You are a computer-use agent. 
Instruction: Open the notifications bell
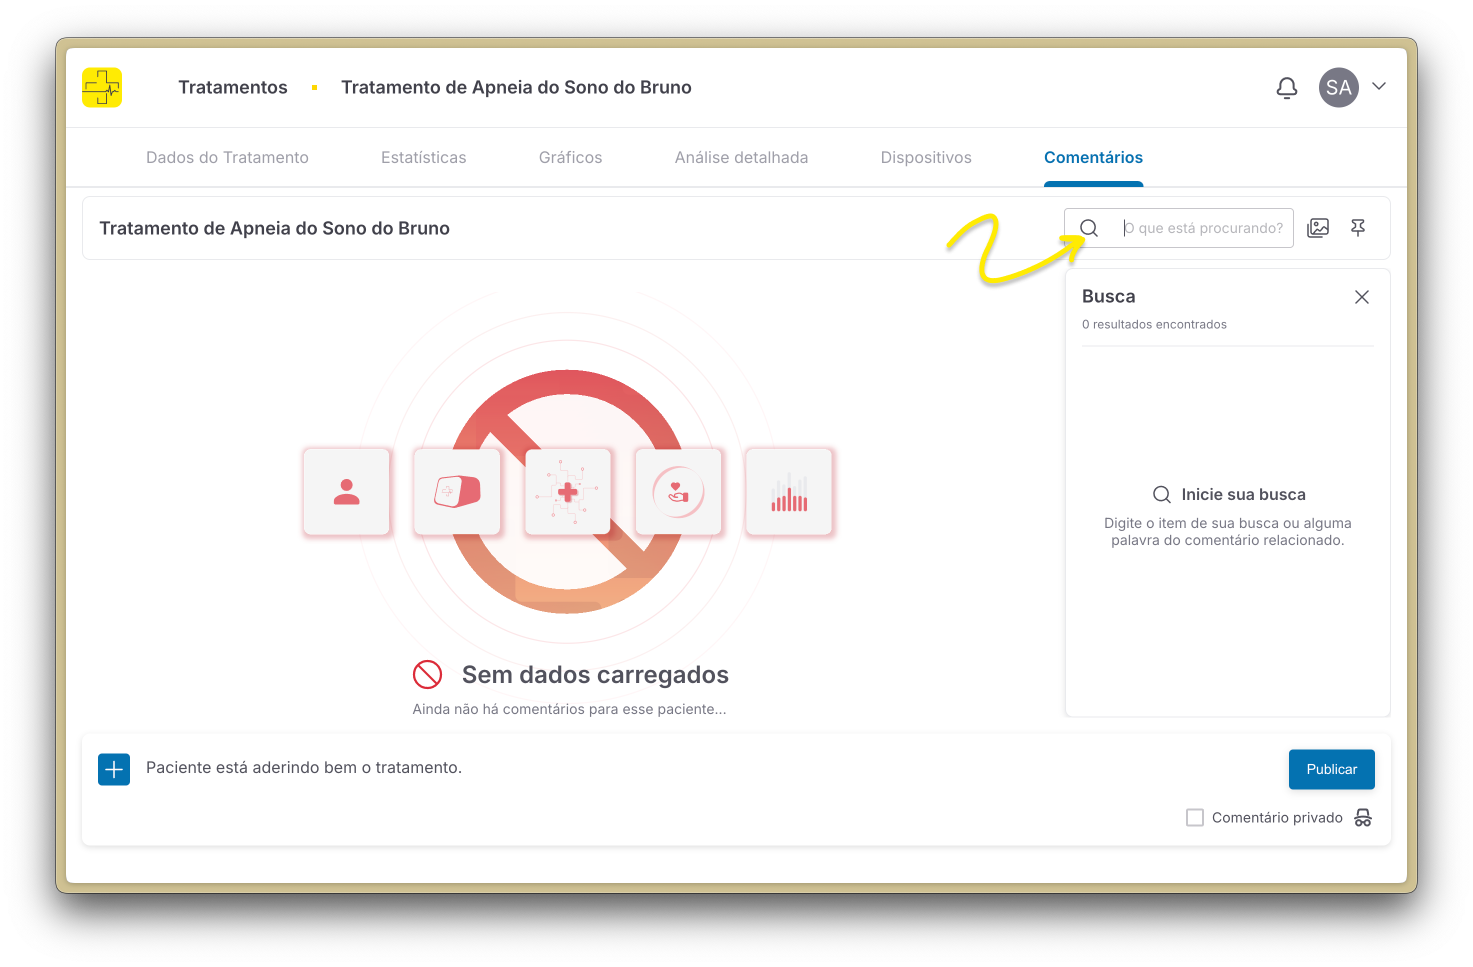click(1287, 88)
